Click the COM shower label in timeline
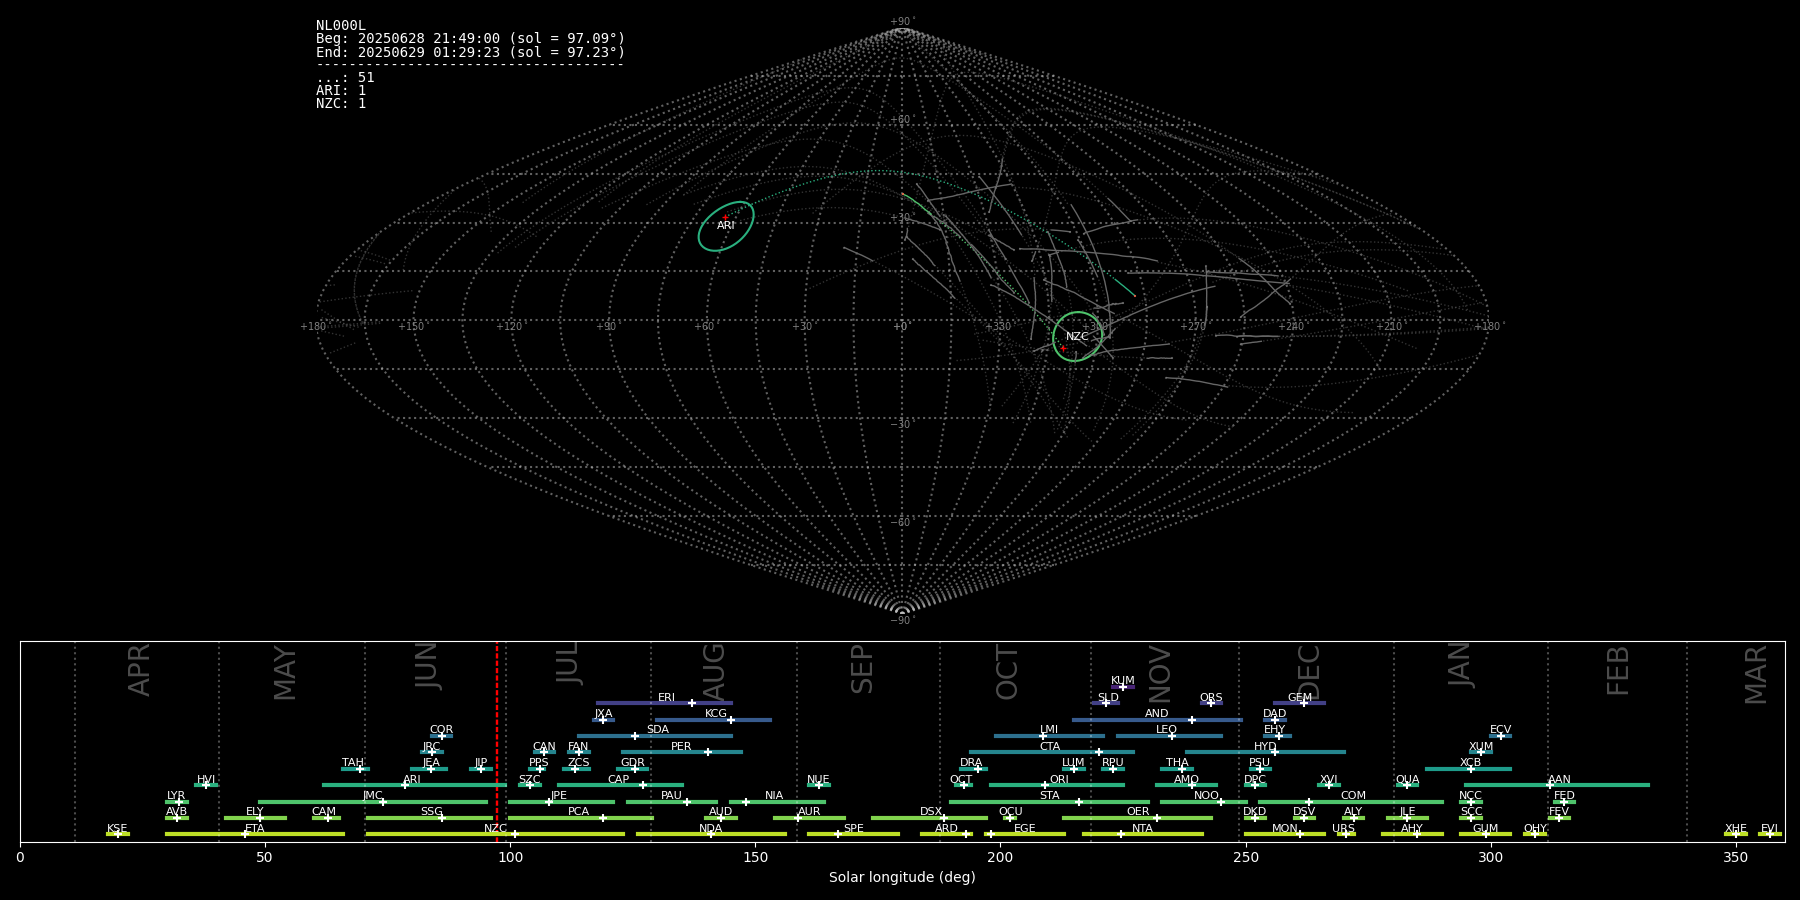 point(1353,796)
